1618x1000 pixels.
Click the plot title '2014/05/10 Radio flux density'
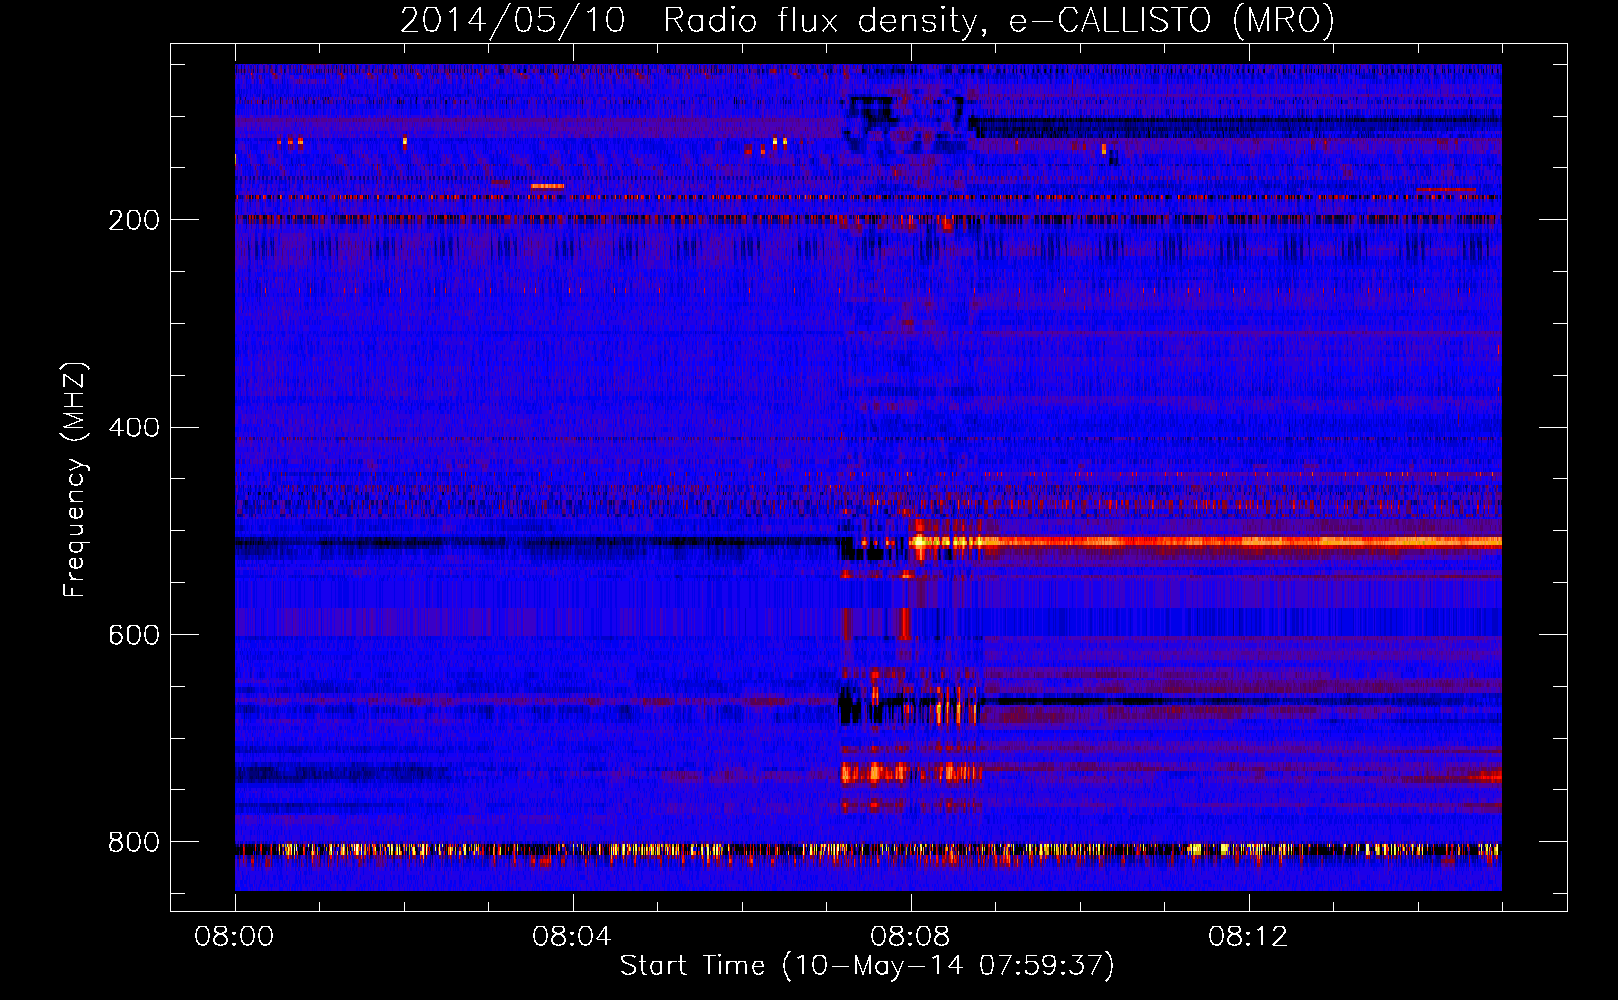click(x=867, y=20)
